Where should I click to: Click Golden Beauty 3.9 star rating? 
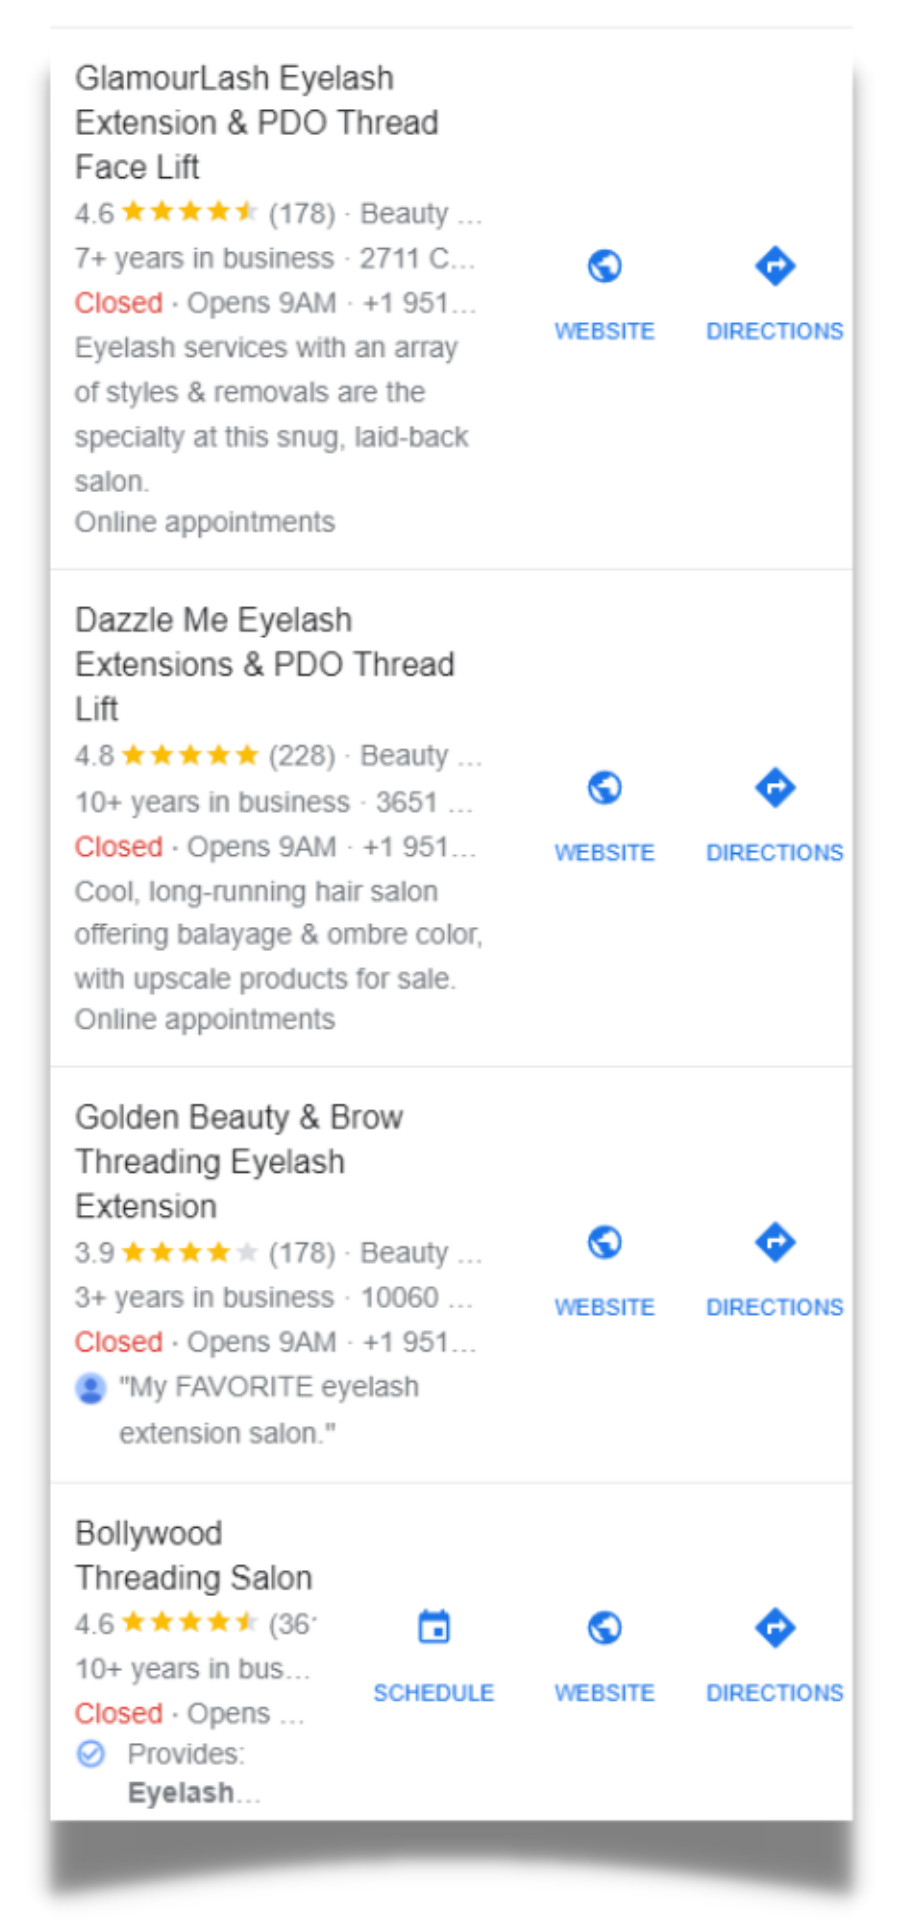click(188, 1252)
